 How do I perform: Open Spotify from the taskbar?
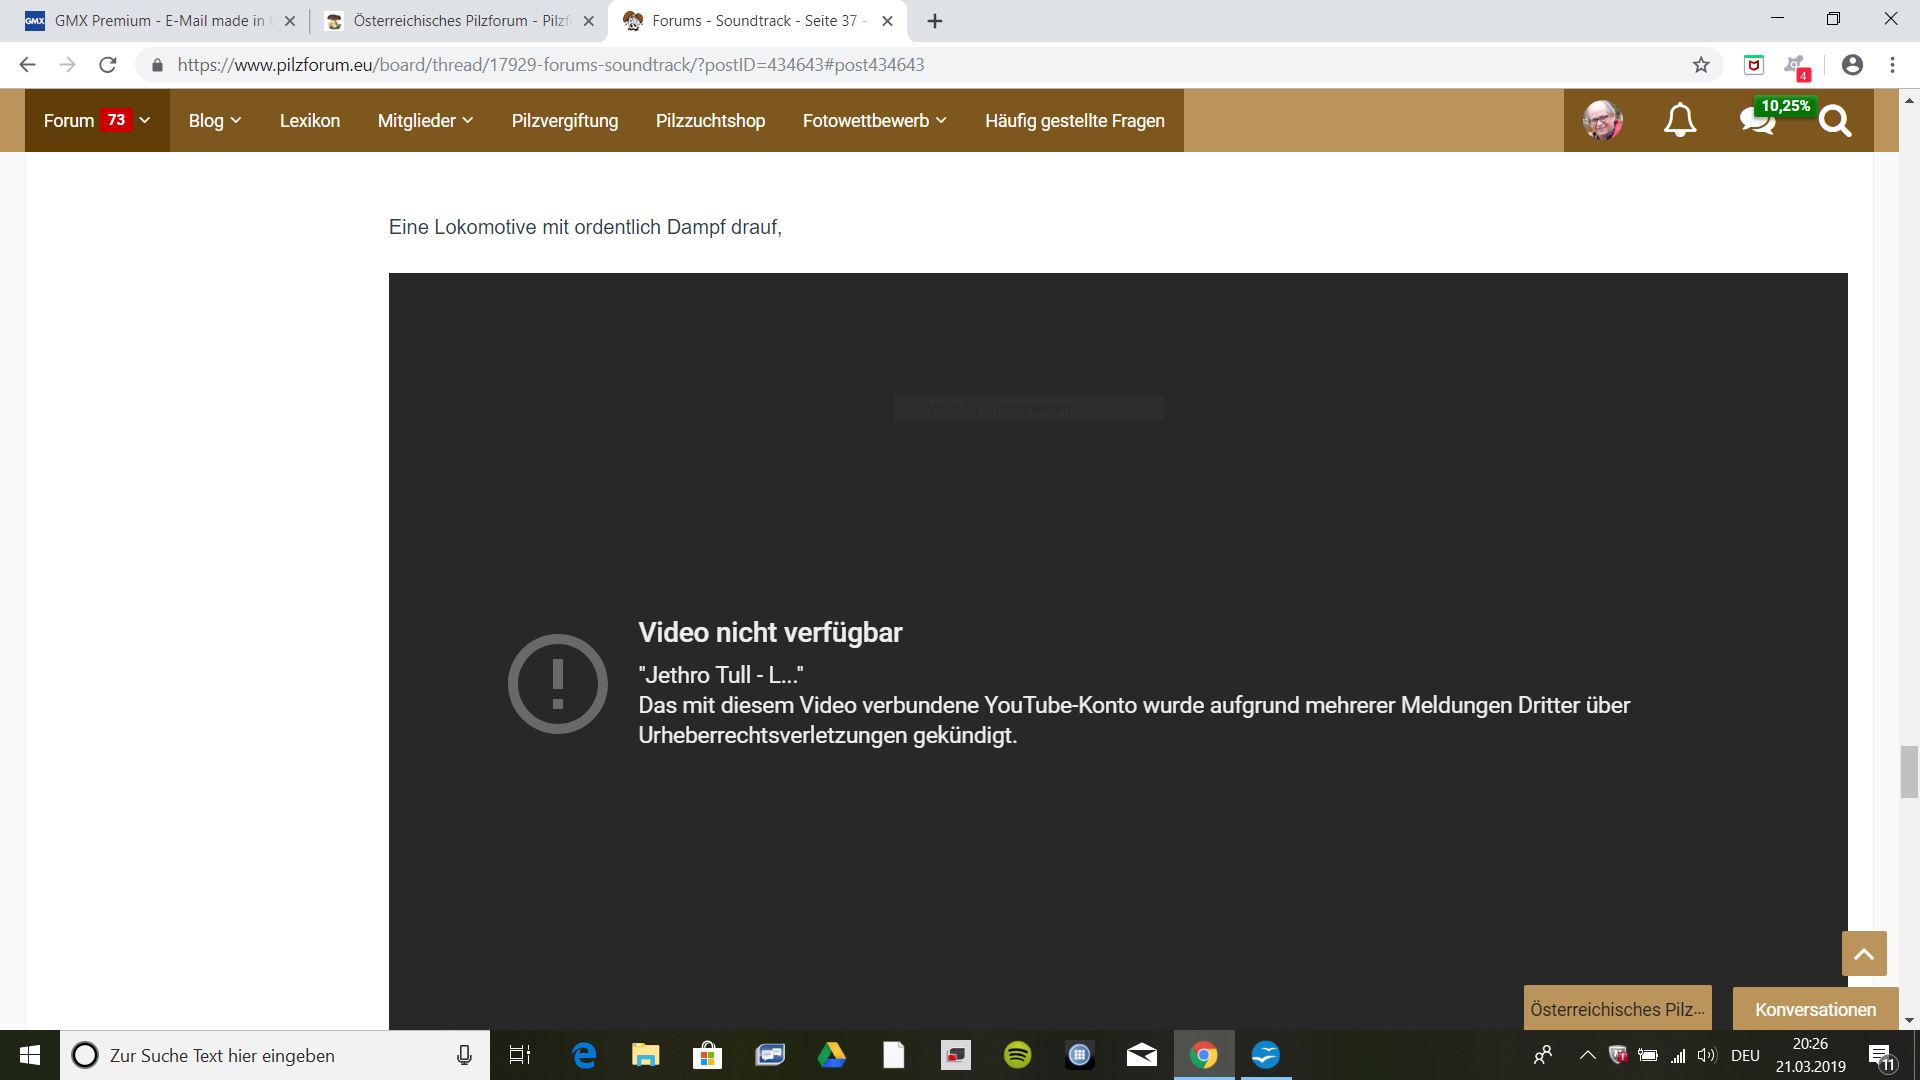(x=1017, y=1055)
